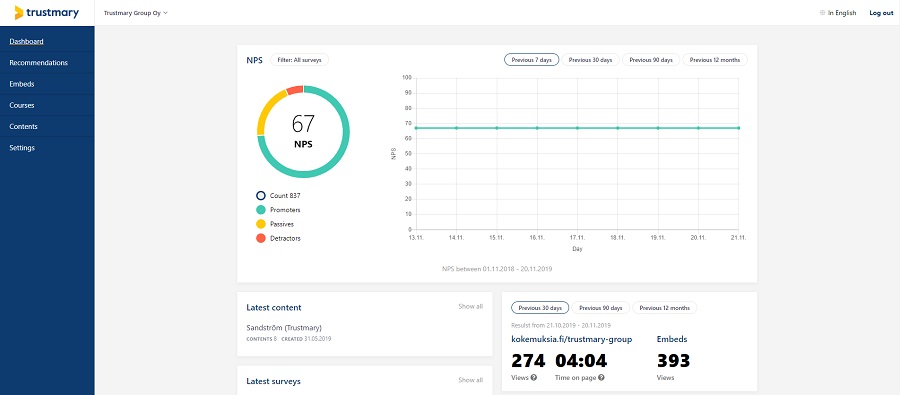The width and height of the screenshot is (900, 395).
Task: Open the Trustmary Group Oy account dropdown
Action: (x=135, y=13)
